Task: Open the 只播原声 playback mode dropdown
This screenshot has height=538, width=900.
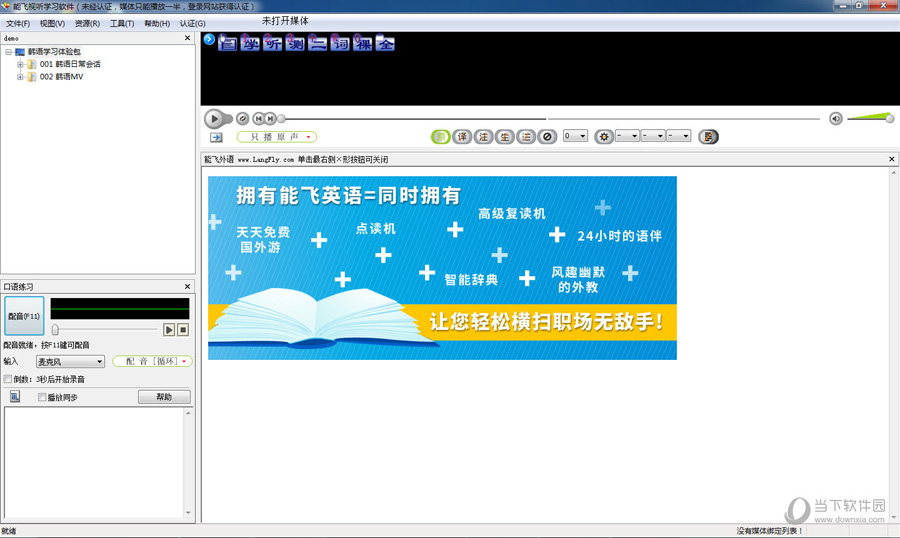Action: pyautogui.click(x=277, y=137)
